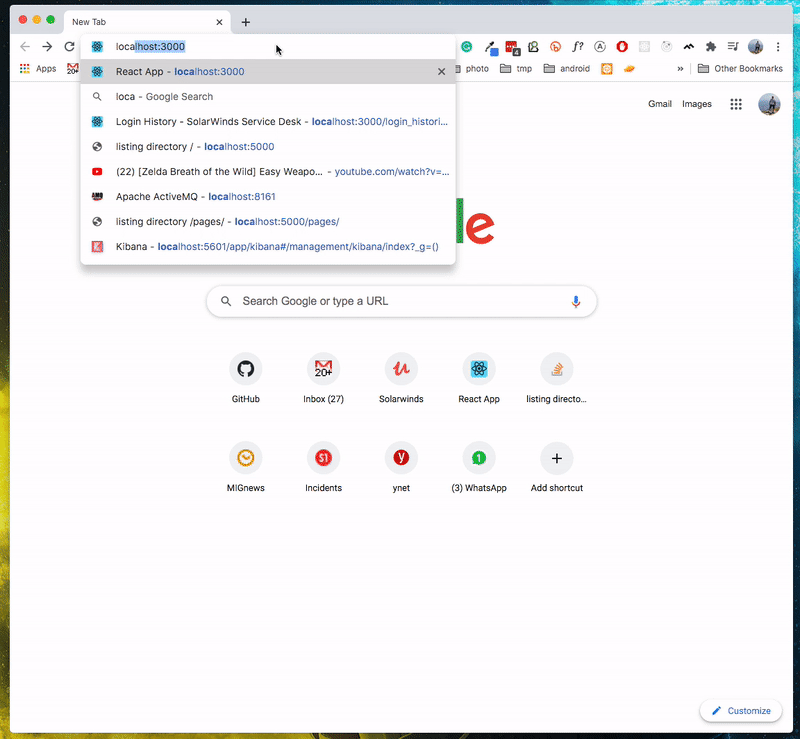The width and height of the screenshot is (800, 739).
Task: Reload the current page
Action: click(69, 47)
